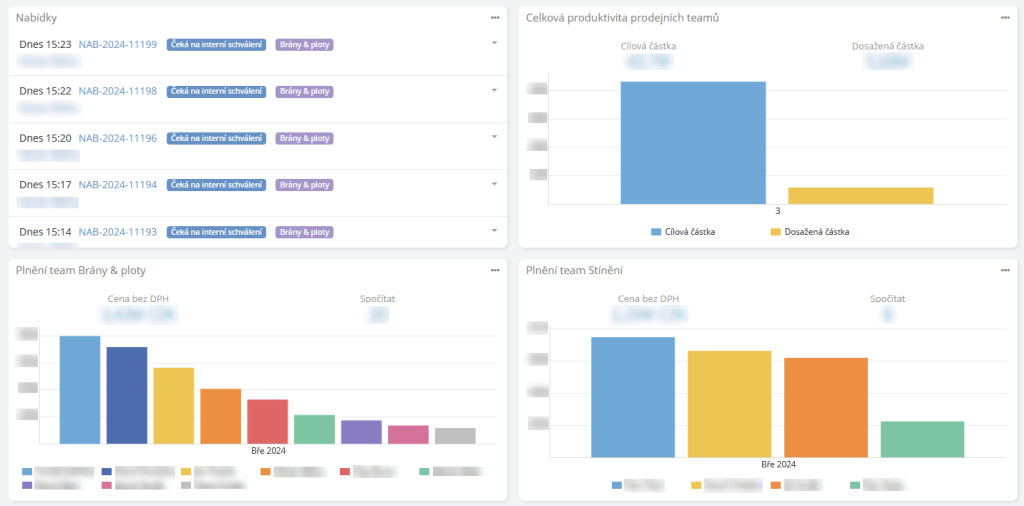Open three-dot menu of Plnění team Stínění

click(1005, 270)
